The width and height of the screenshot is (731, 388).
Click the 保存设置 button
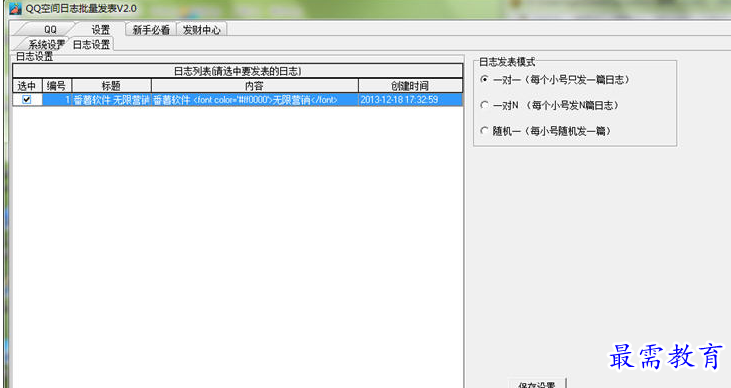click(x=537, y=383)
